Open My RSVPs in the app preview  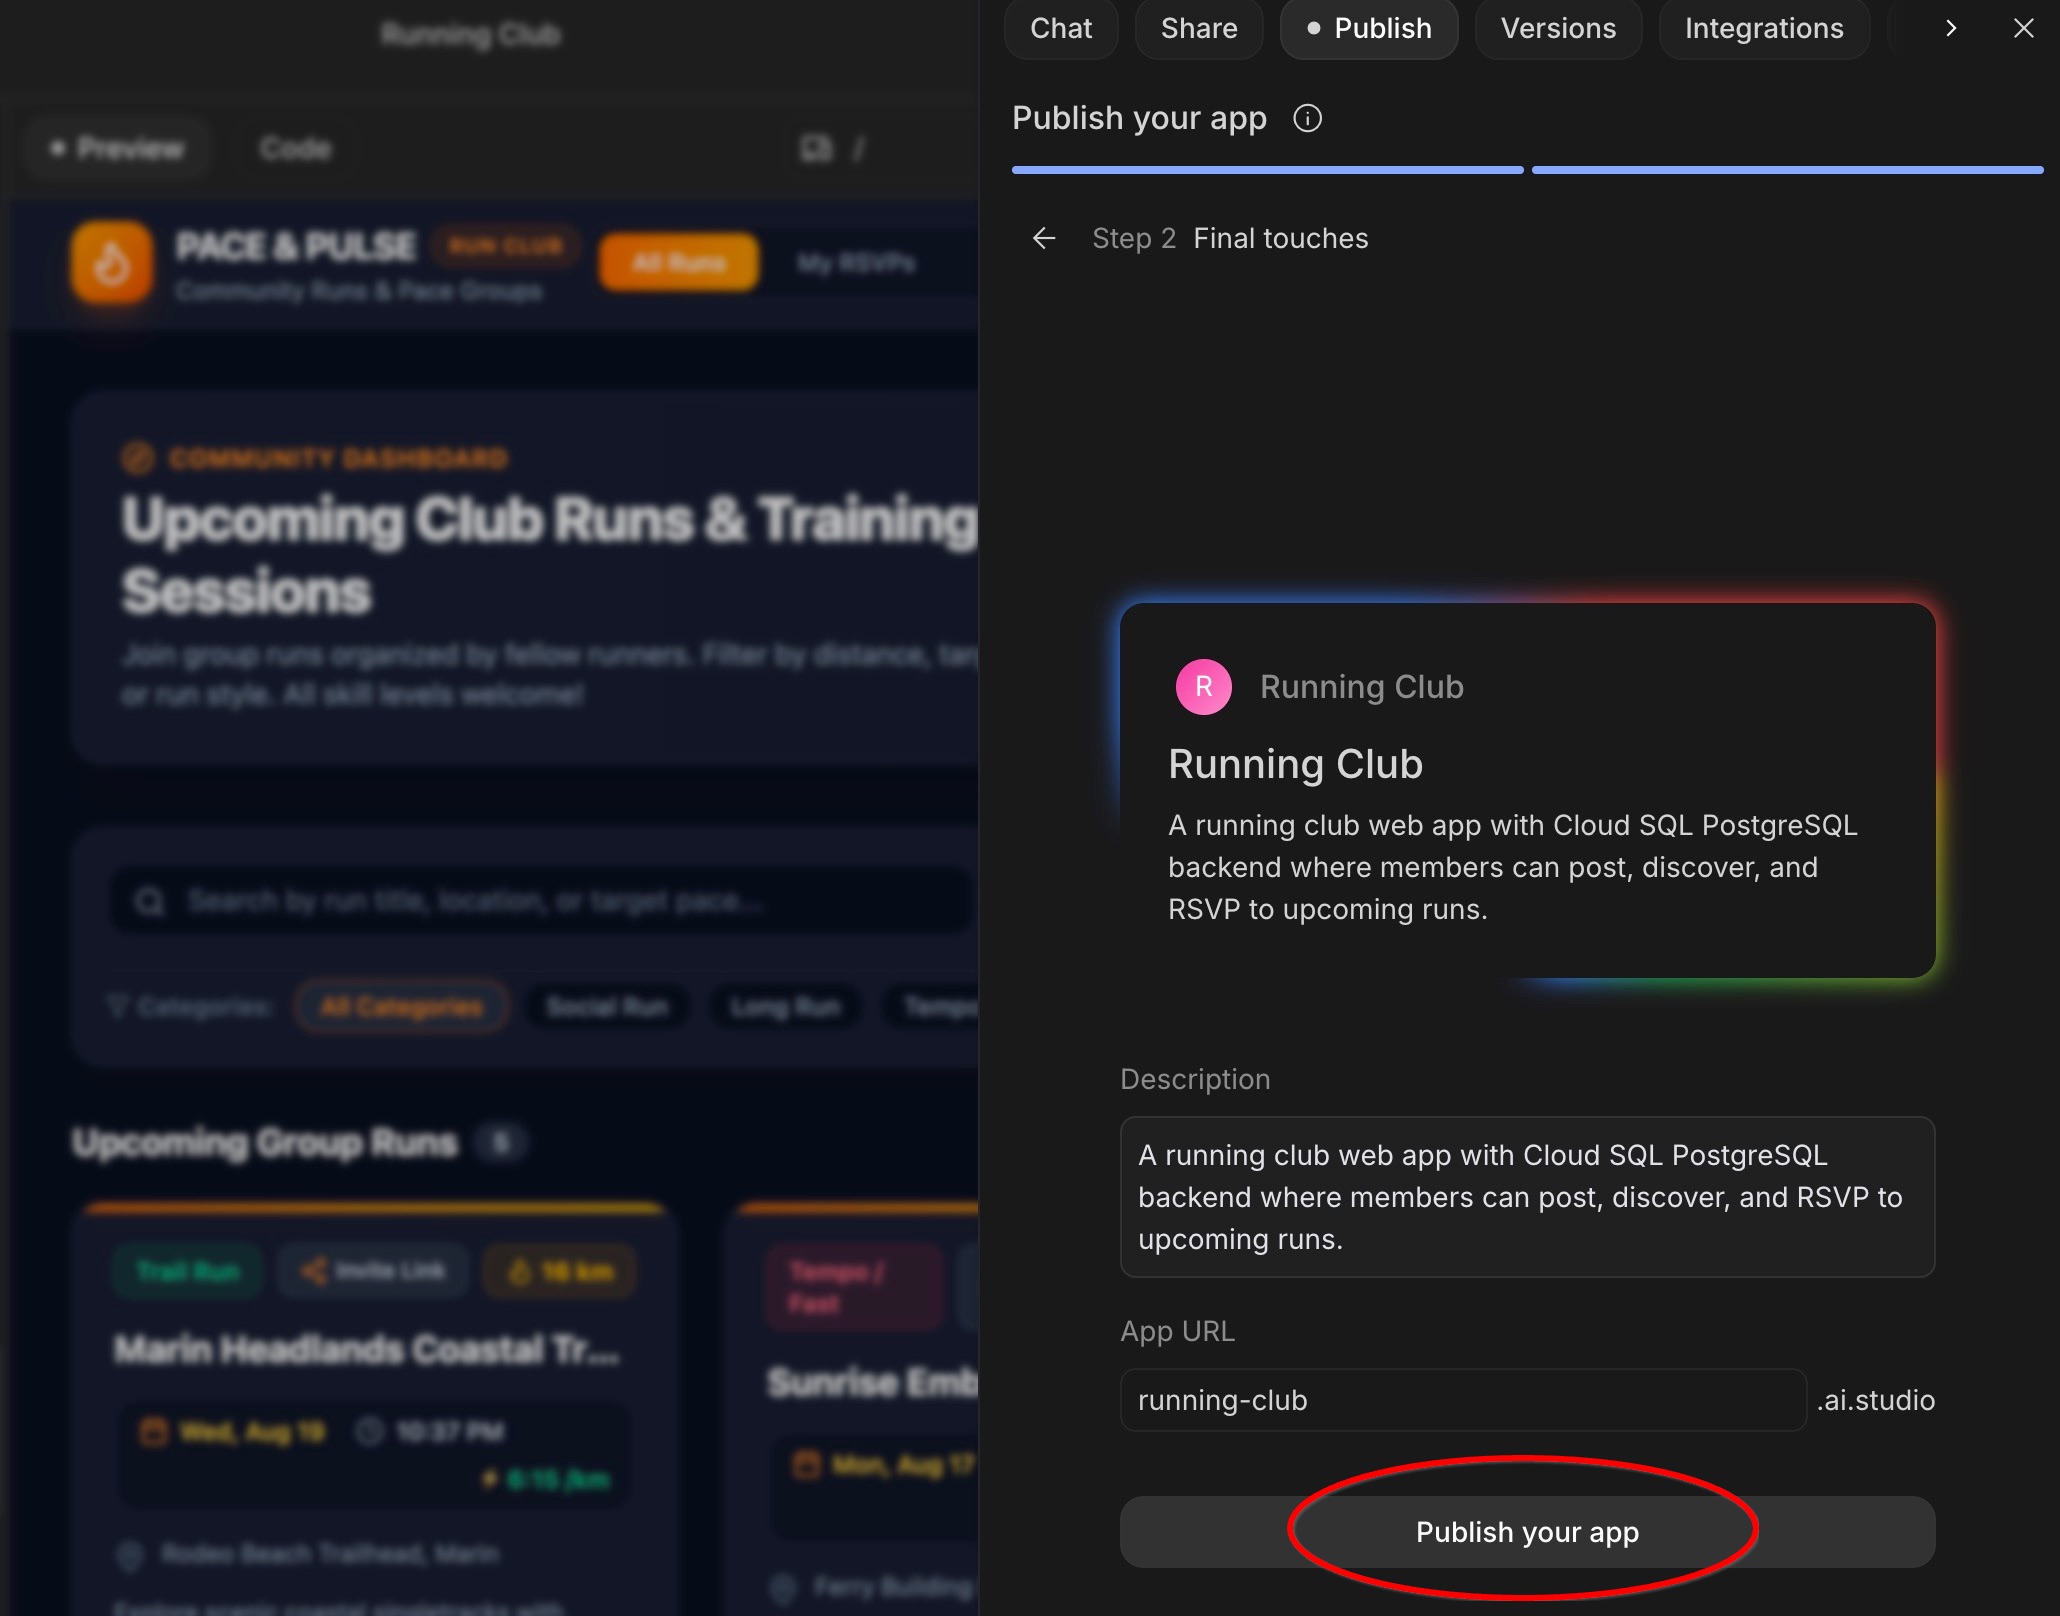(x=856, y=263)
